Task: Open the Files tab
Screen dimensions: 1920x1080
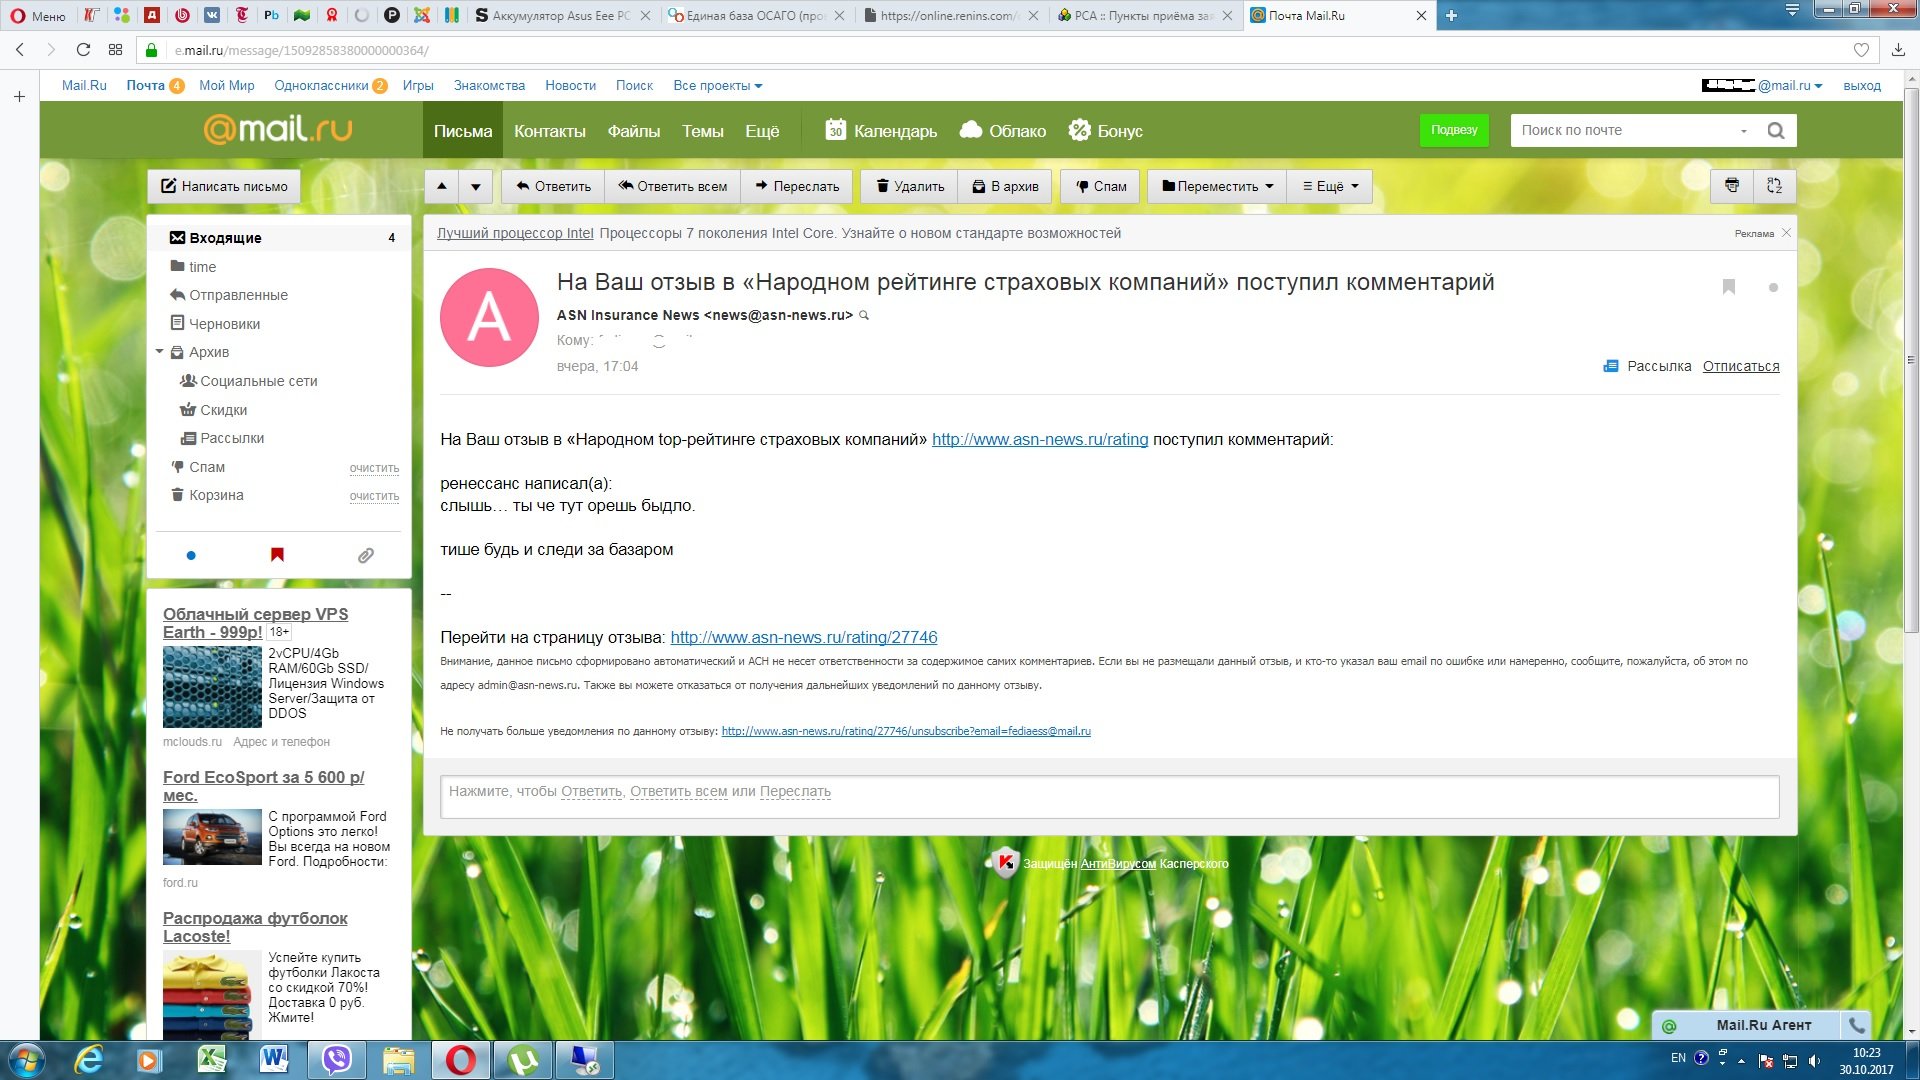Action: pos(634,131)
